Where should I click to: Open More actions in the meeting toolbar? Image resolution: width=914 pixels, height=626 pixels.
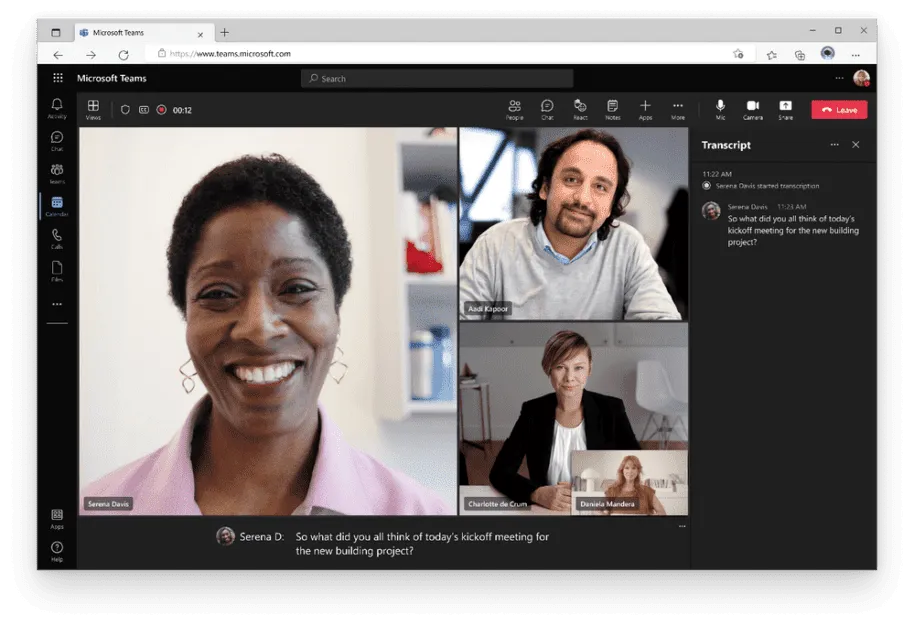(678, 110)
